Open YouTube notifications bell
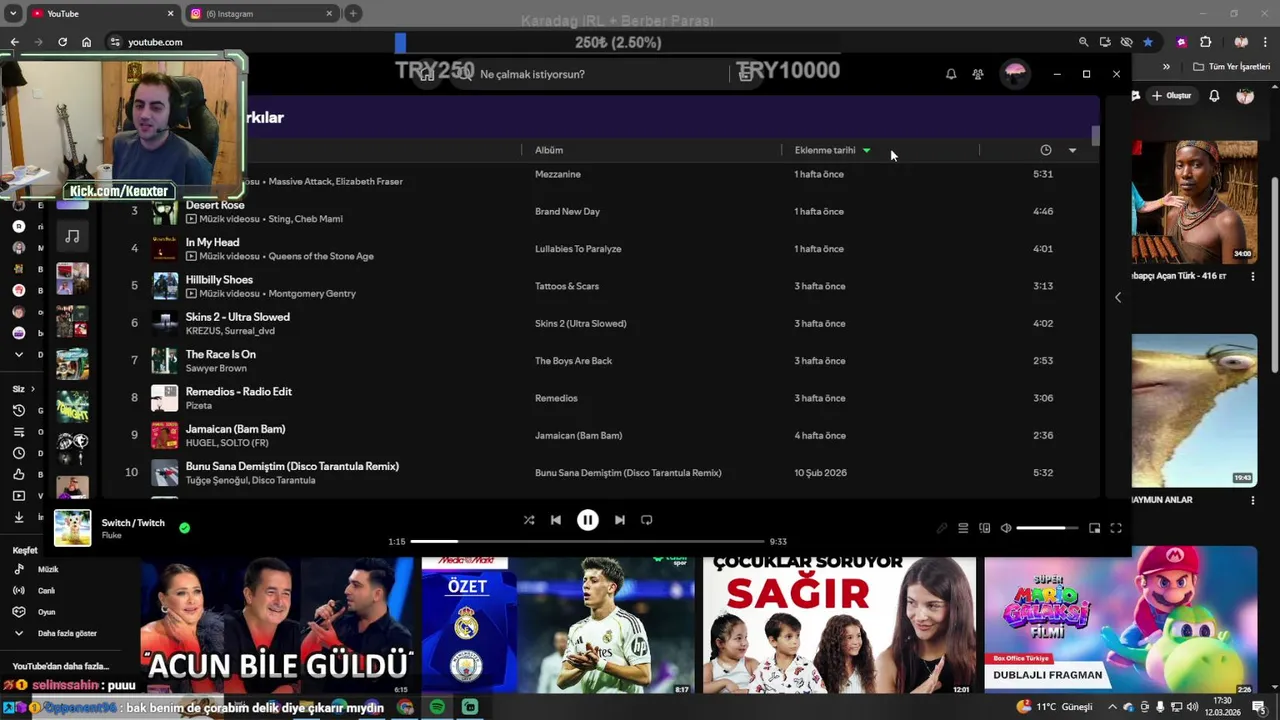This screenshot has height=720, width=1280. pyautogui.click(x=1214, y=96)
